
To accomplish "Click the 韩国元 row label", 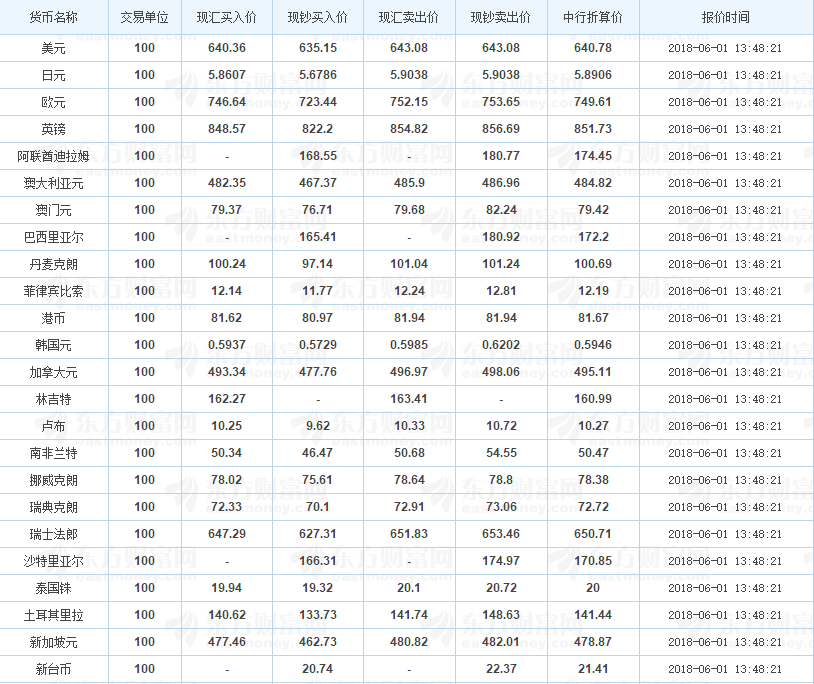I will (53, 345).
